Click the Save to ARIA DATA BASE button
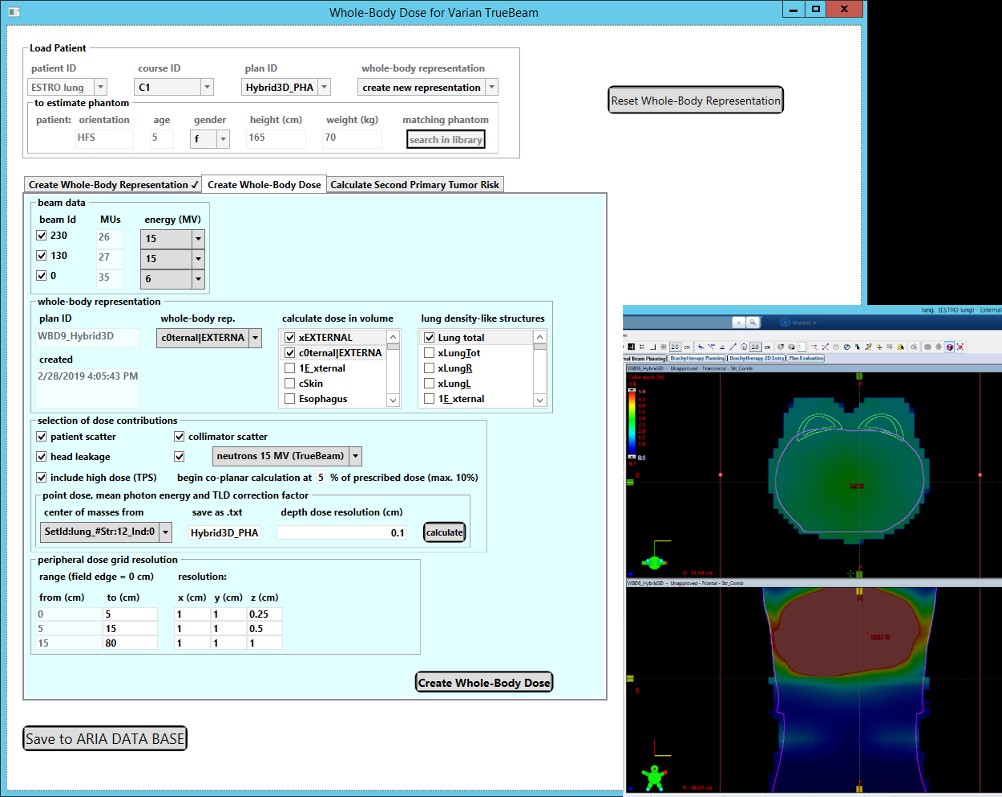 click(x=105, y=739)
